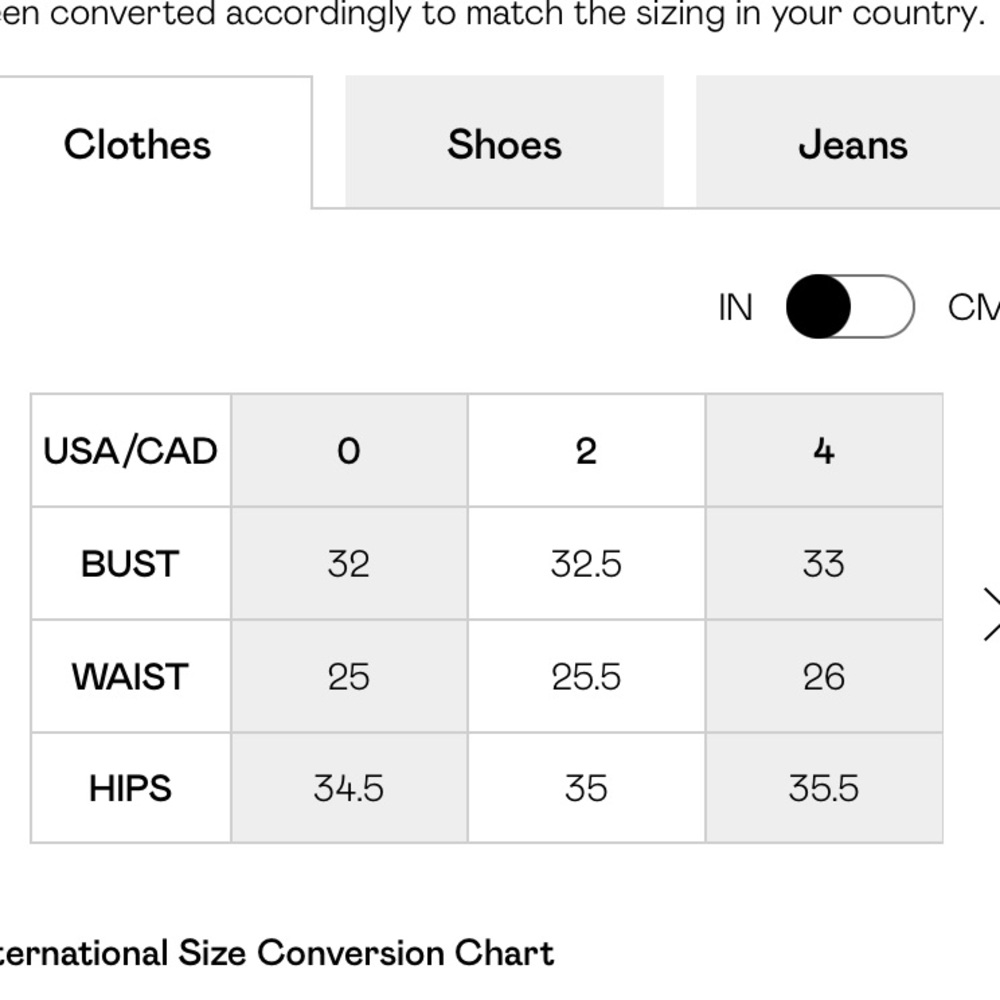Image resolution: width=1000 pixels, height=1000 pixels.
Task: Select the Jeans tab
Action: pos(848,142)
